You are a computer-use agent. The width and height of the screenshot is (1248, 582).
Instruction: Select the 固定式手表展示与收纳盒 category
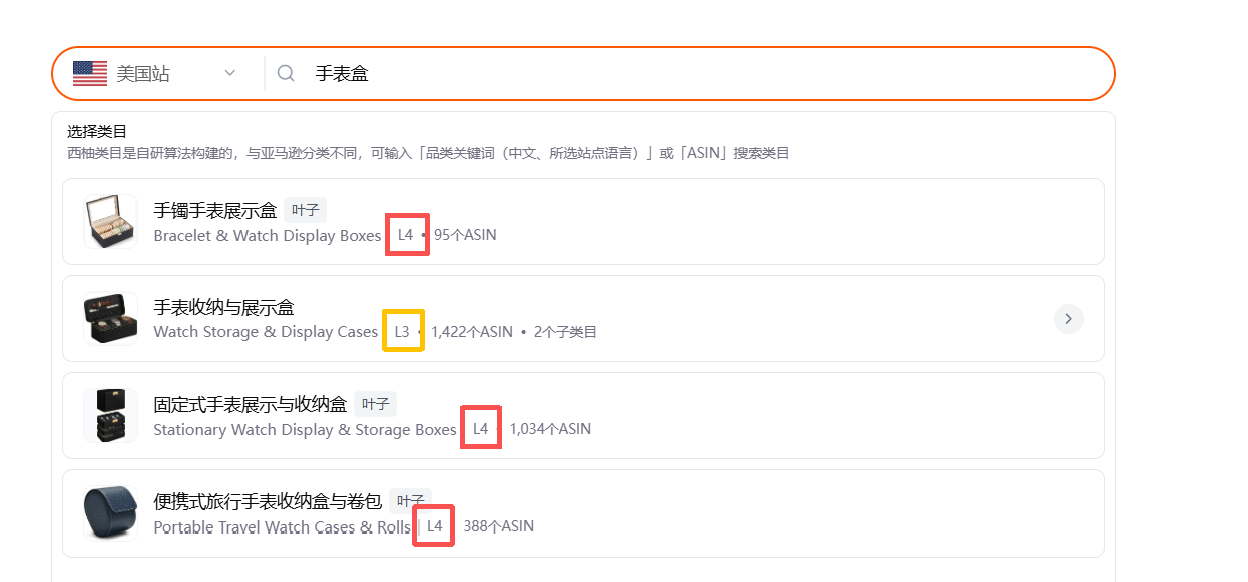(583, 415)
